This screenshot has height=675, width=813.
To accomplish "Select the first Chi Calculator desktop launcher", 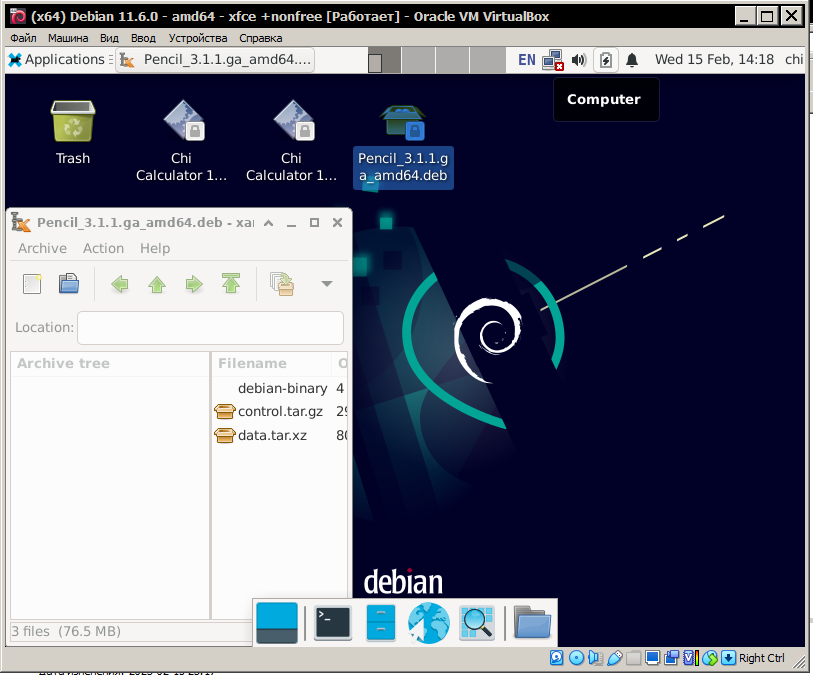I will coord(181,140).
